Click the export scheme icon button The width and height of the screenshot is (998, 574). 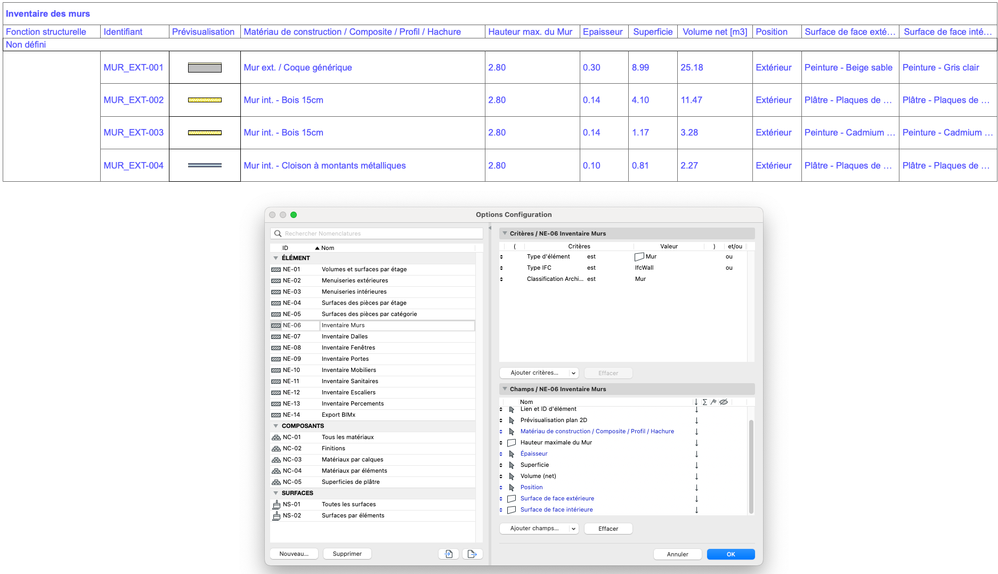point(472,554)
